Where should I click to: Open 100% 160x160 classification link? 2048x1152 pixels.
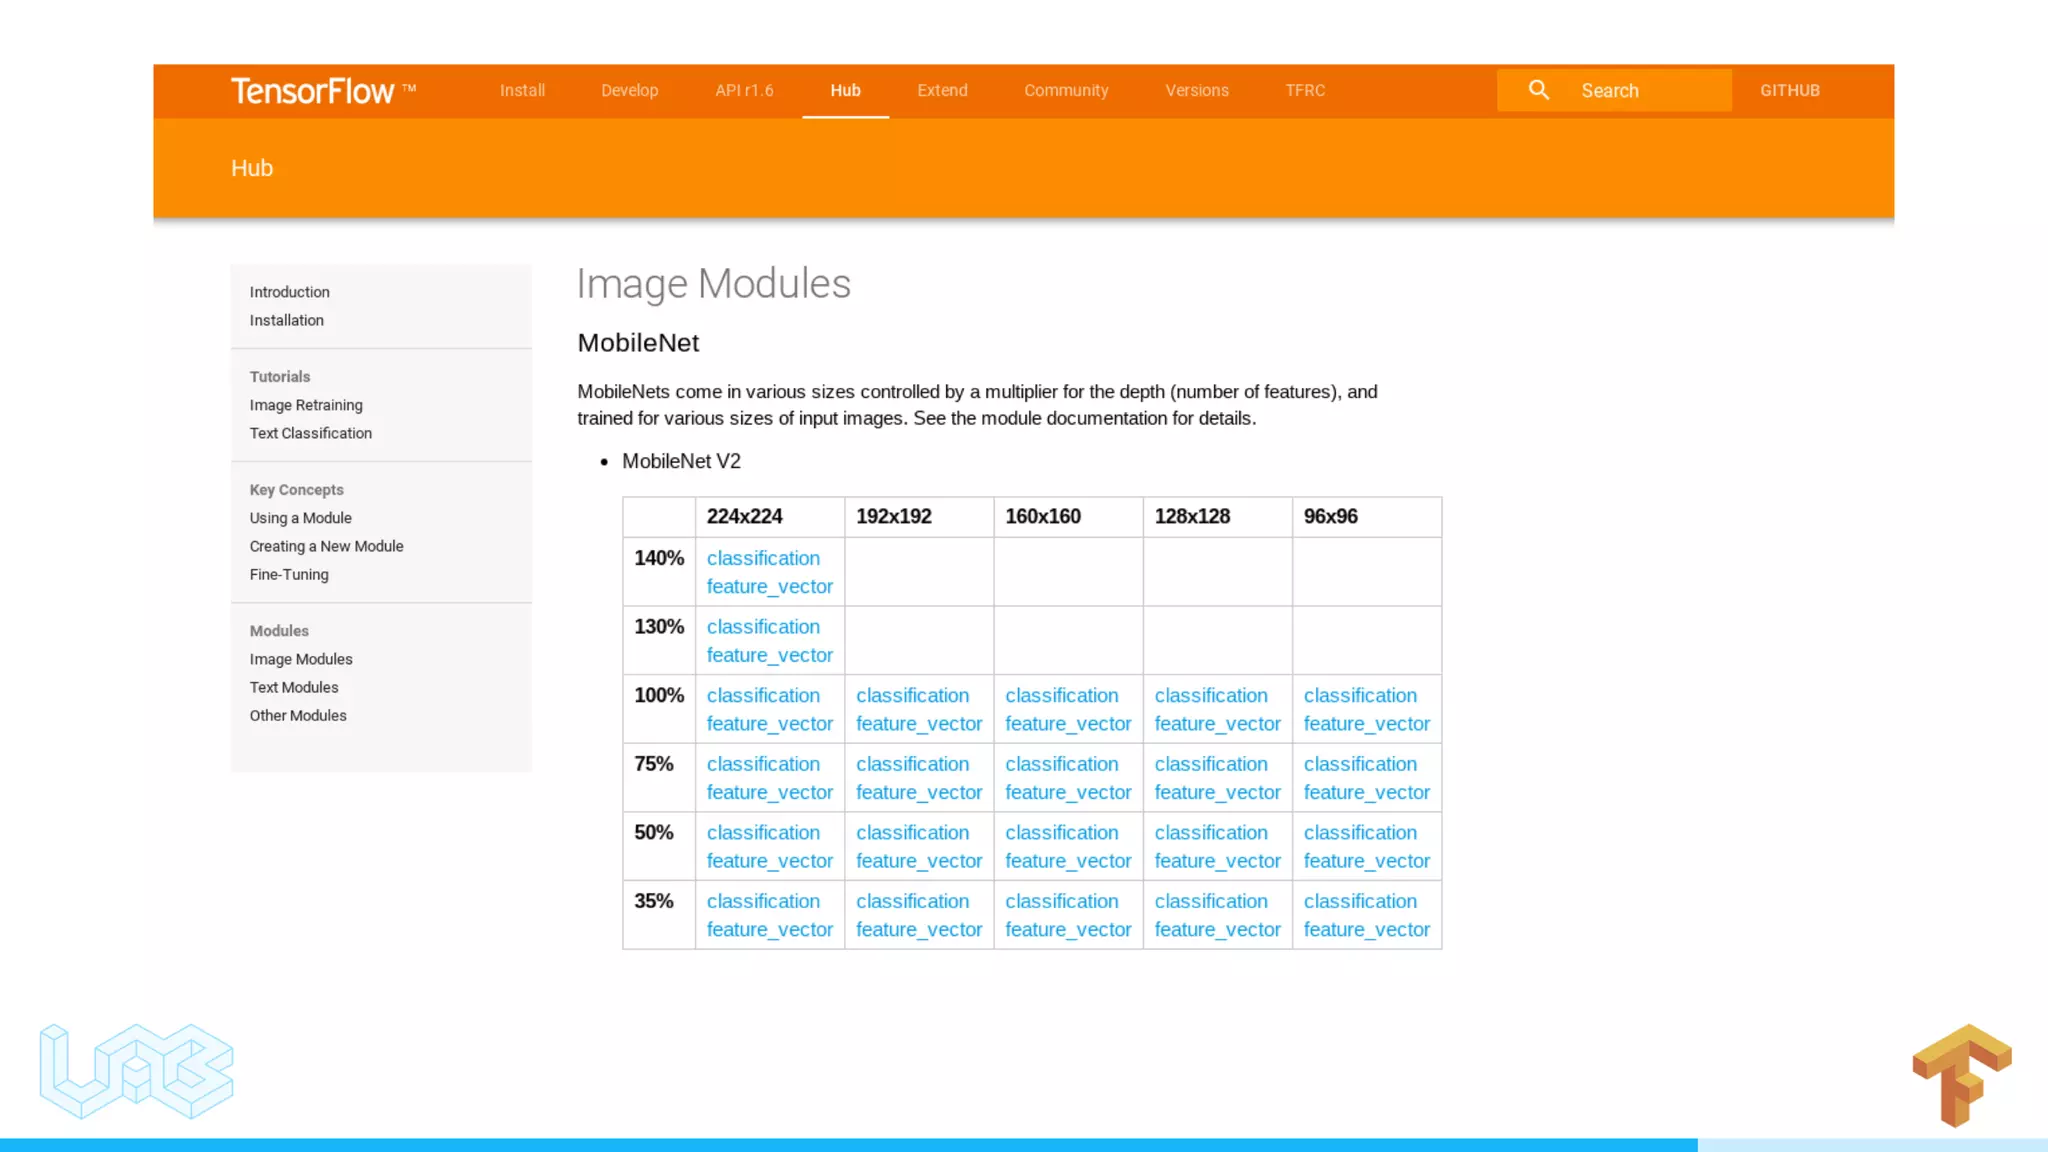click(x=1061, y=695)
